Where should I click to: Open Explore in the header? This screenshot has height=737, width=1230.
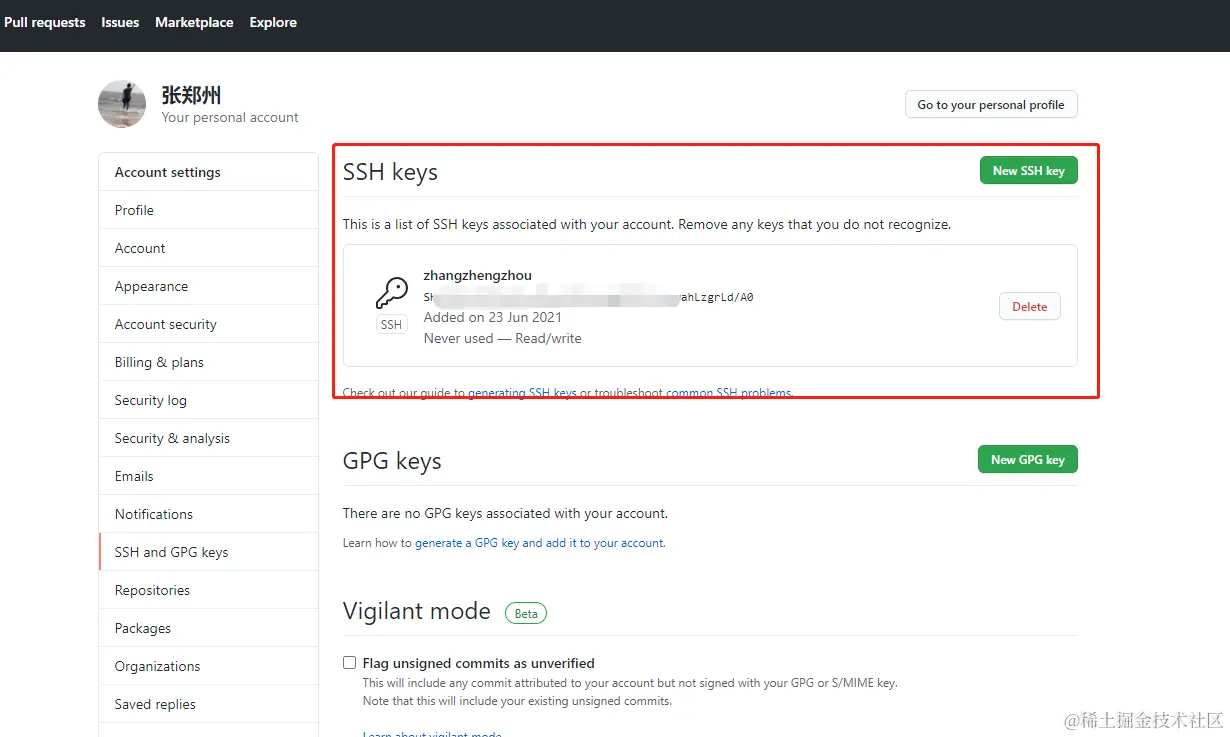(273, 22)
